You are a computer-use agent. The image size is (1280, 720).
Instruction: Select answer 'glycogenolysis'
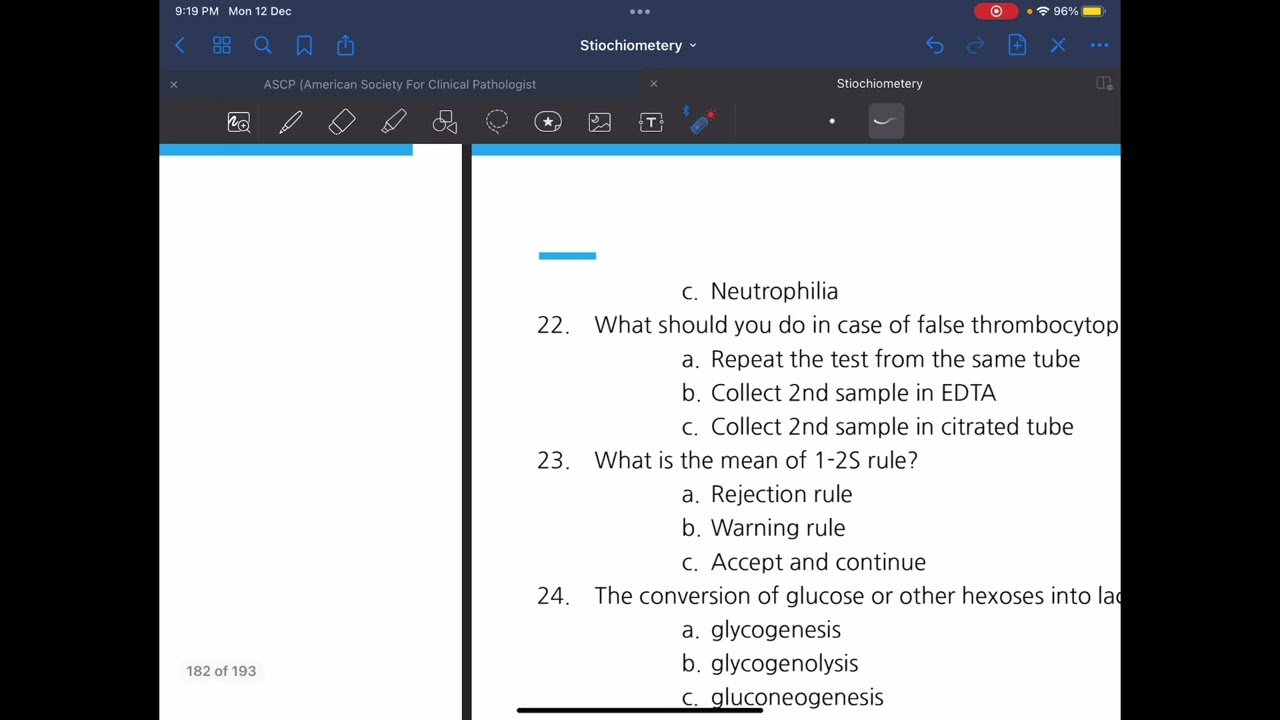[784, 664]
